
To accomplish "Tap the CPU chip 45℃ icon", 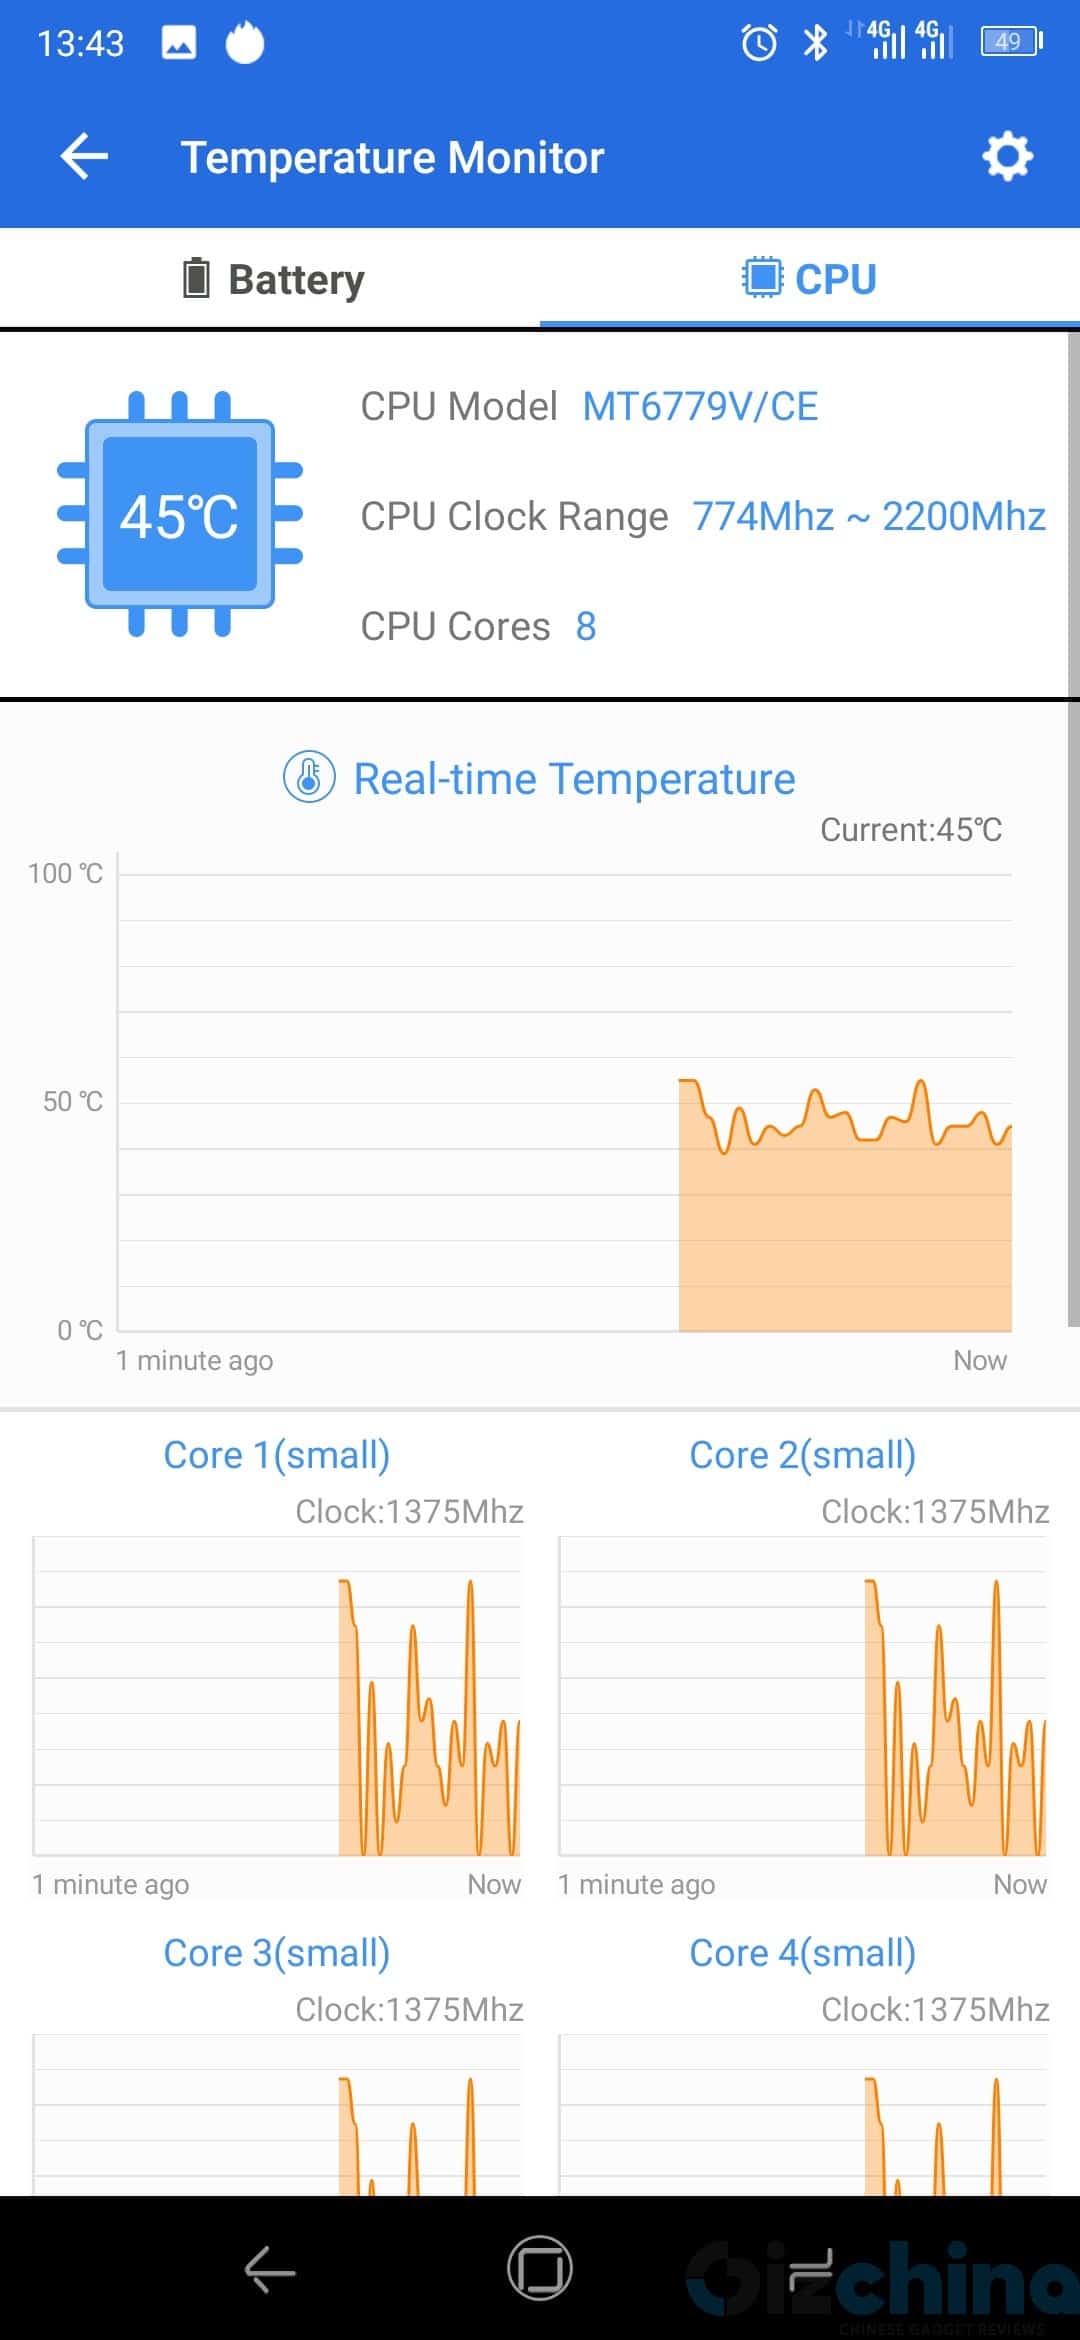I will tap(180, 514).
